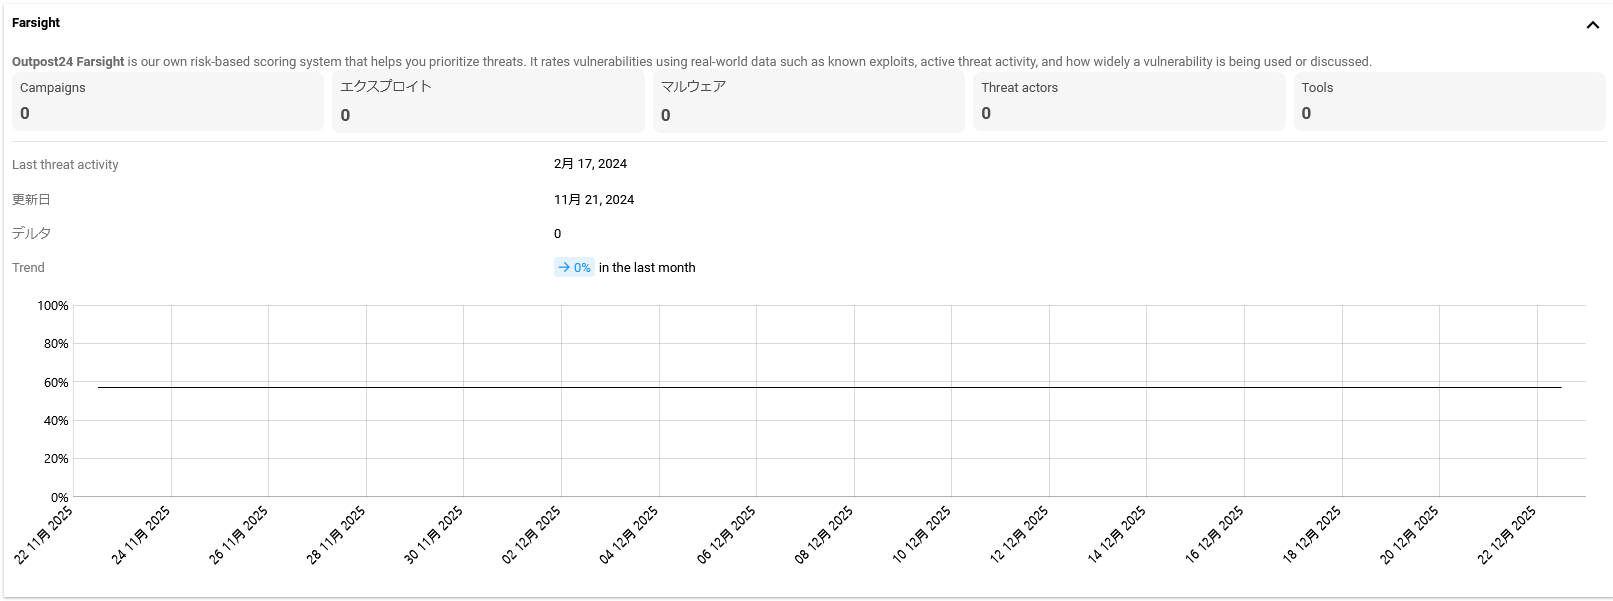Click the 100% y-axis label

(x=53, y=306)
